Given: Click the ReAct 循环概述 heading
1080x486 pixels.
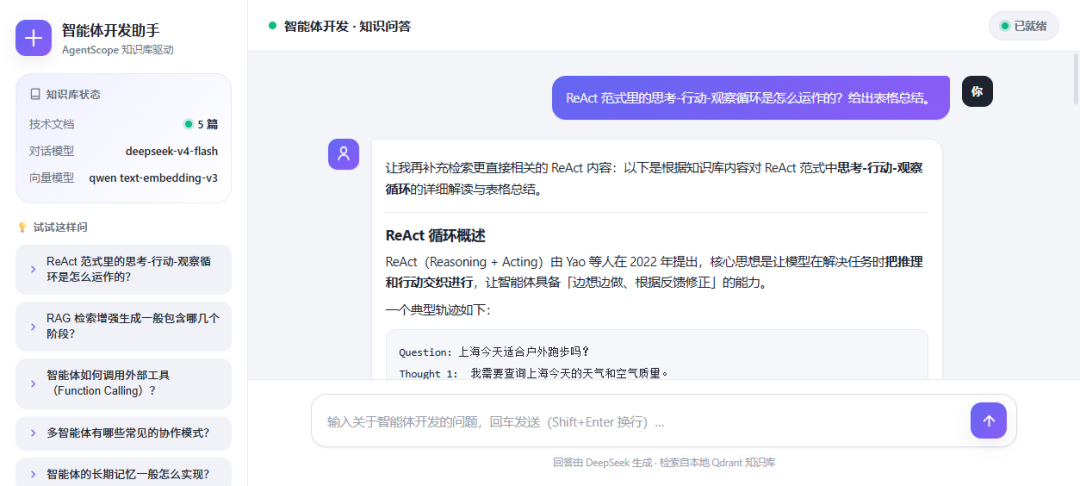Looking at the screenshot, I should pyautogui.click(x=435, y=235).
